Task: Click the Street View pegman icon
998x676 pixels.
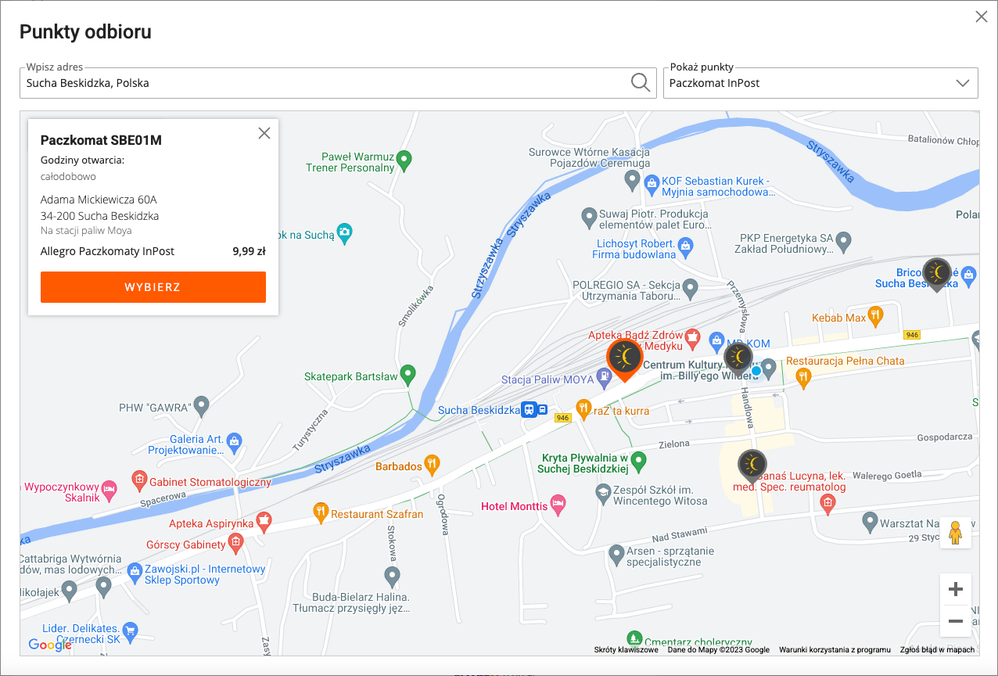Action: [955, 533]
